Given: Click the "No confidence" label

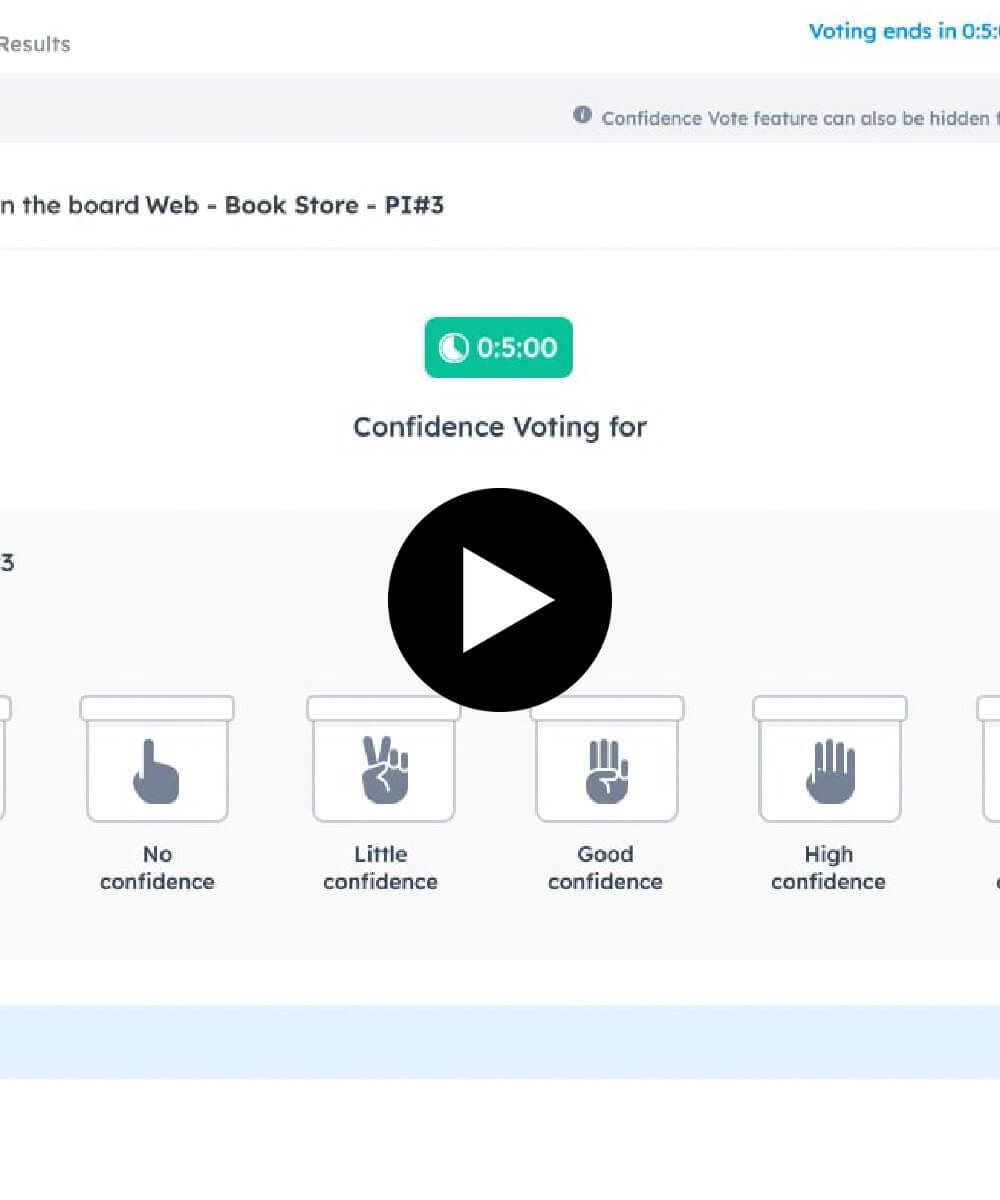Looking at the screenshot, I should [x=157, y=868].
